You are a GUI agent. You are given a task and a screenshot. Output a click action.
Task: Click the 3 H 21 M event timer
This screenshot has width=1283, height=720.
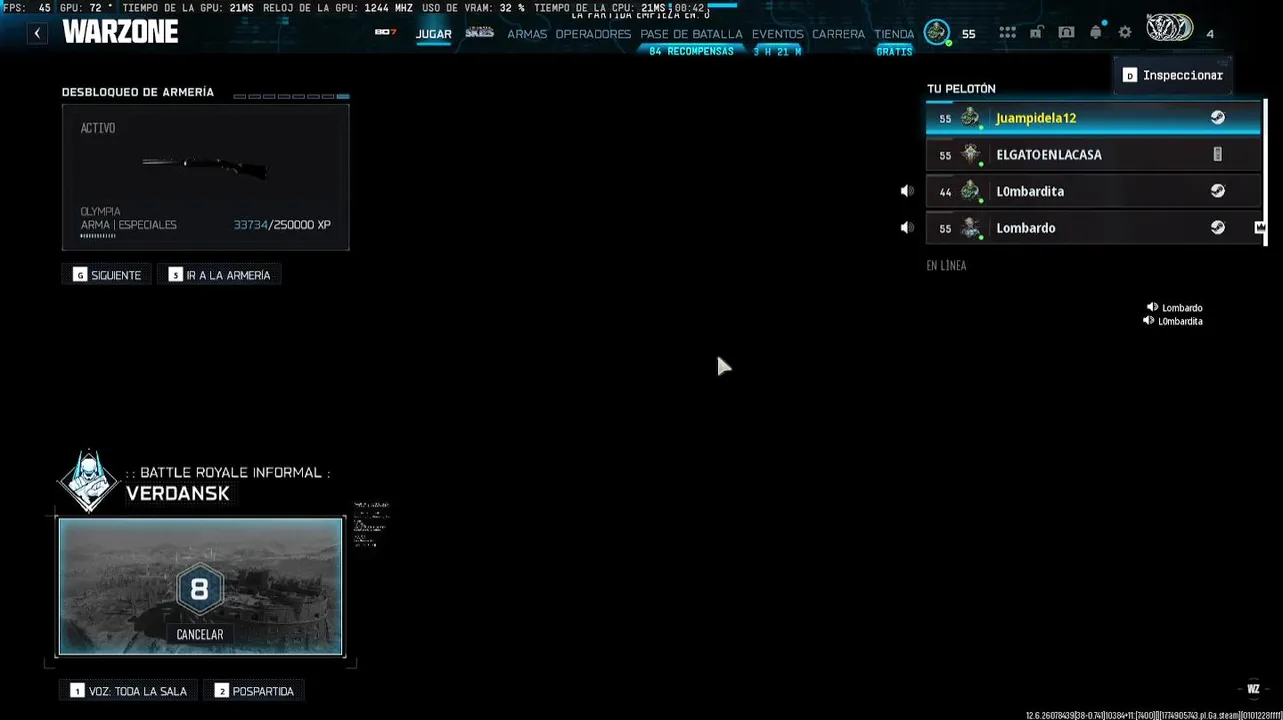point(777,51)
